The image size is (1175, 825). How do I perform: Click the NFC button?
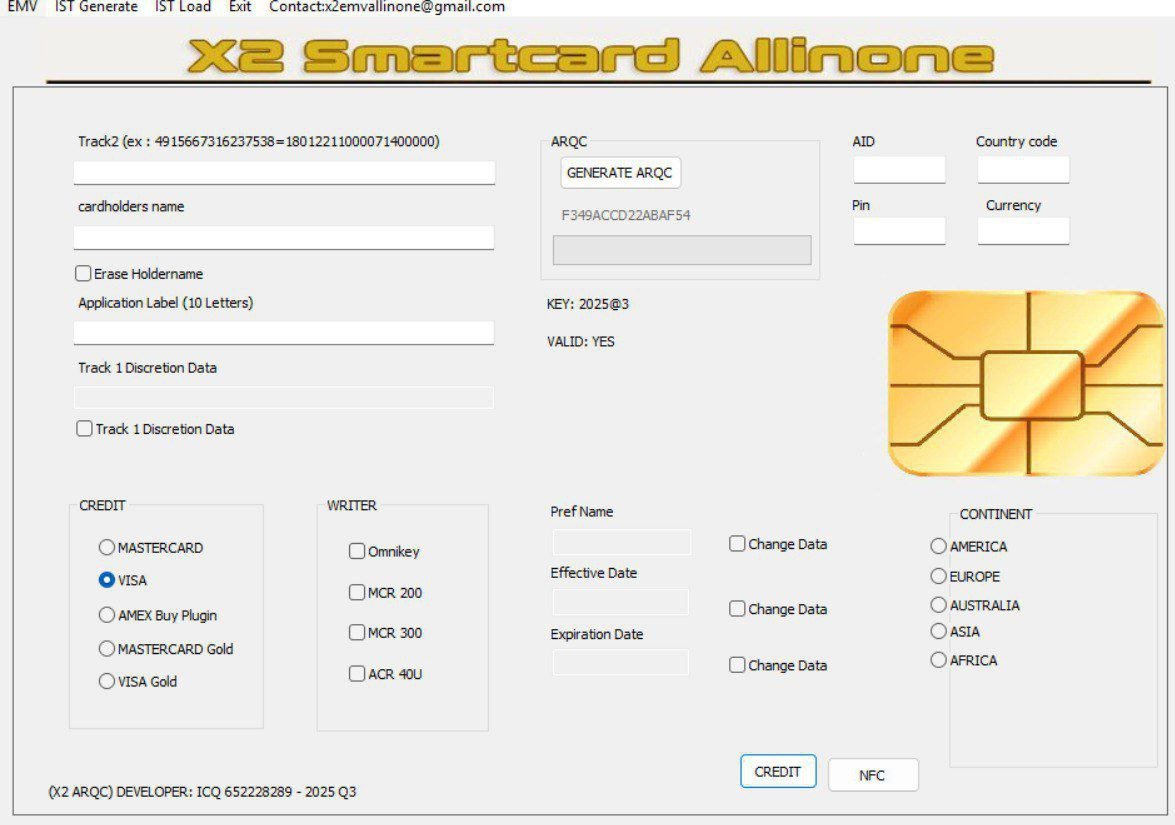[872, 775]
